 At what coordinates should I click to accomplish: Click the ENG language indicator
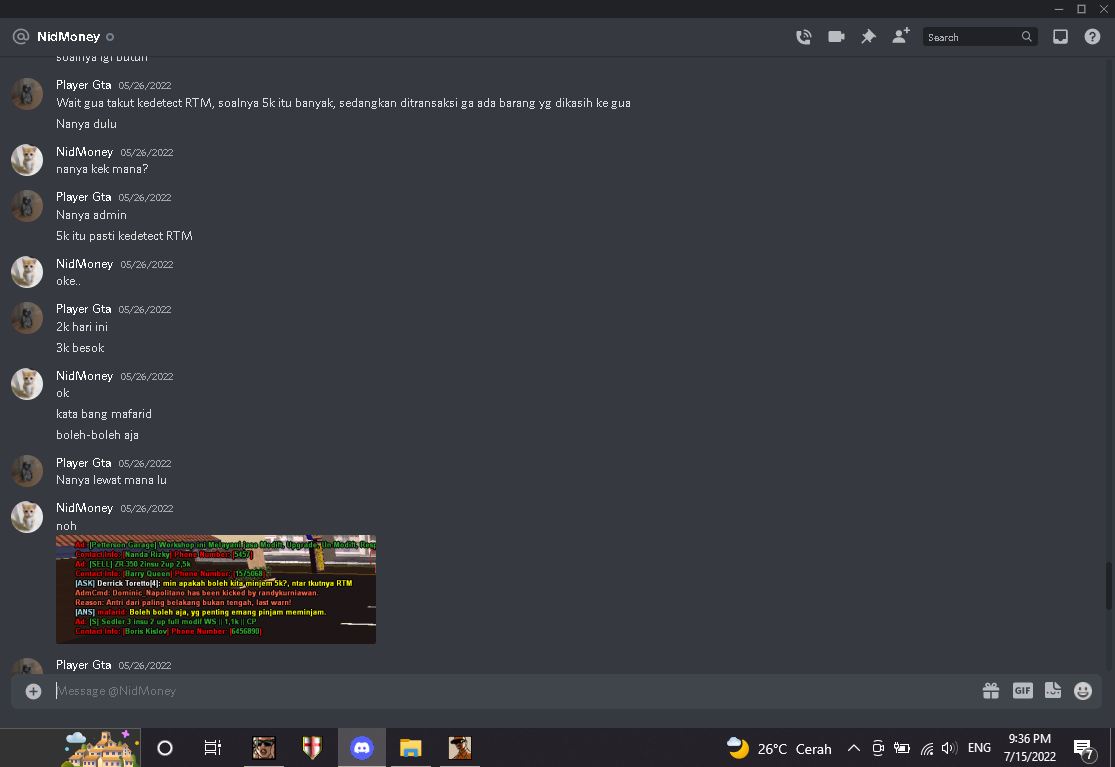(x=979, y=748)
